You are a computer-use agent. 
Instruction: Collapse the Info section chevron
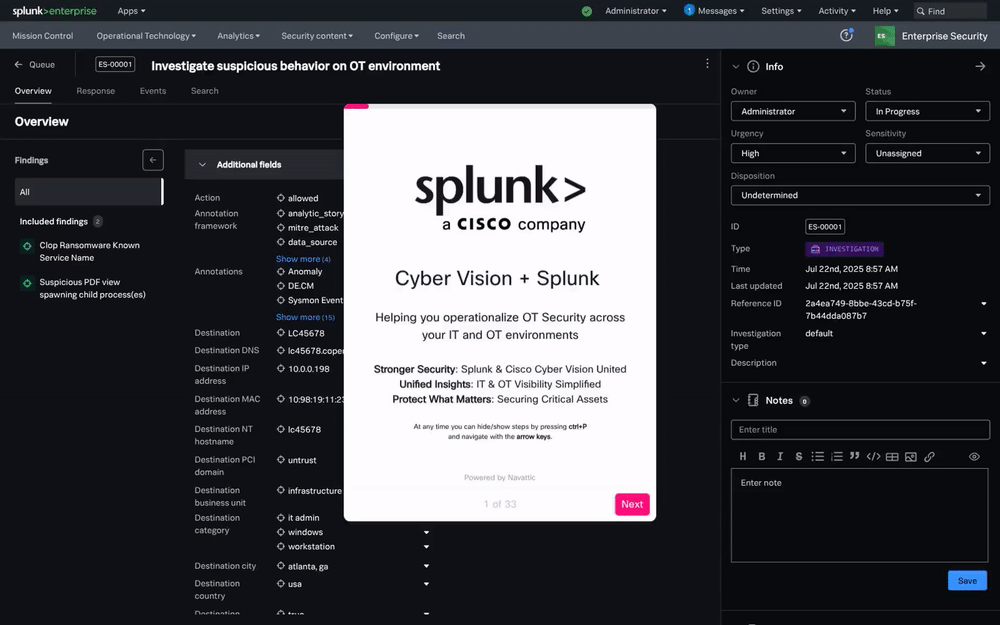coord(735,66)
